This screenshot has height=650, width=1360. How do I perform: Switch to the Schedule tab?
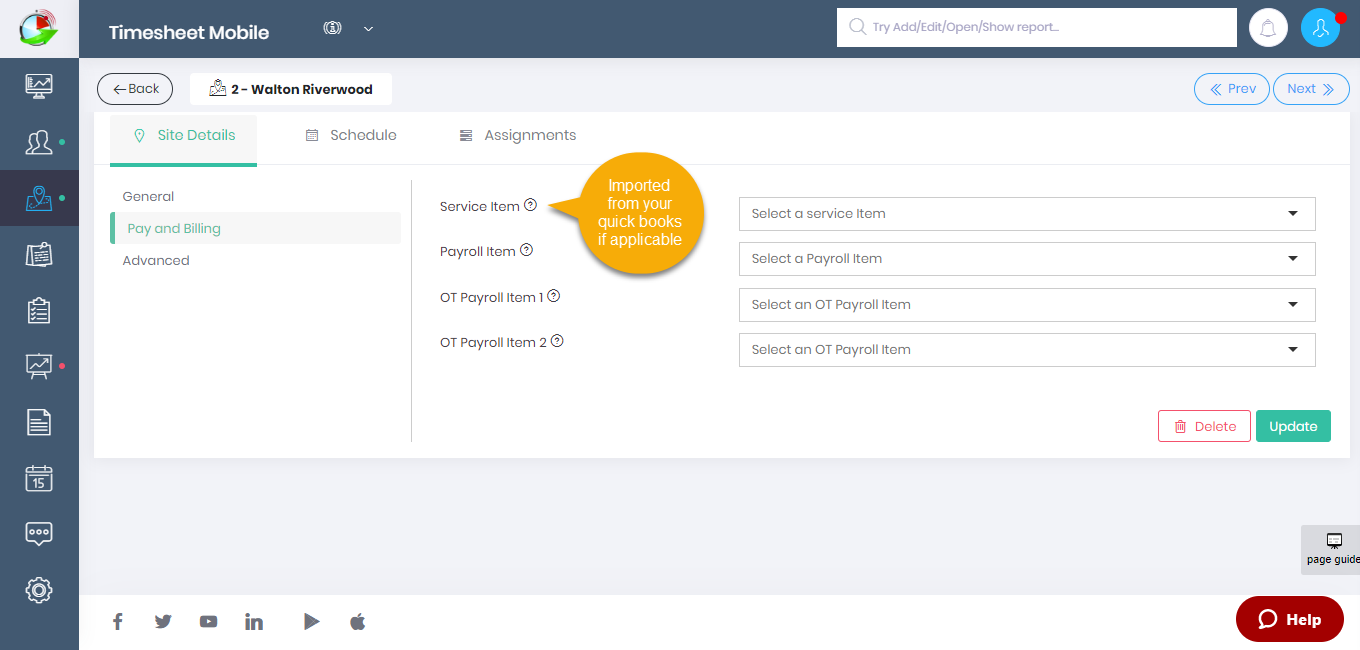click(x=351, y=136)
